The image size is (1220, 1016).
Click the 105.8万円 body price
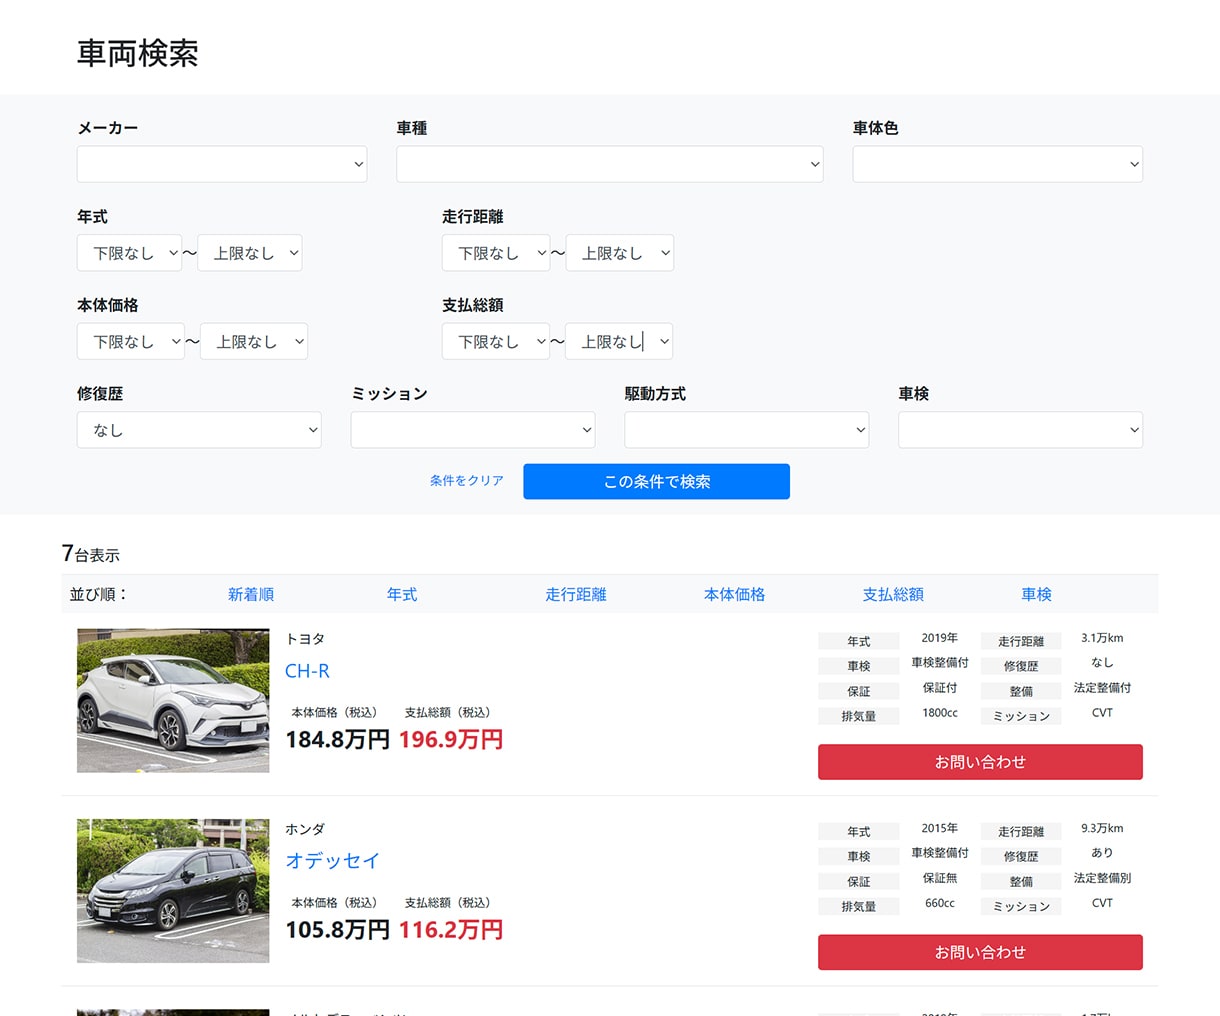337,930
